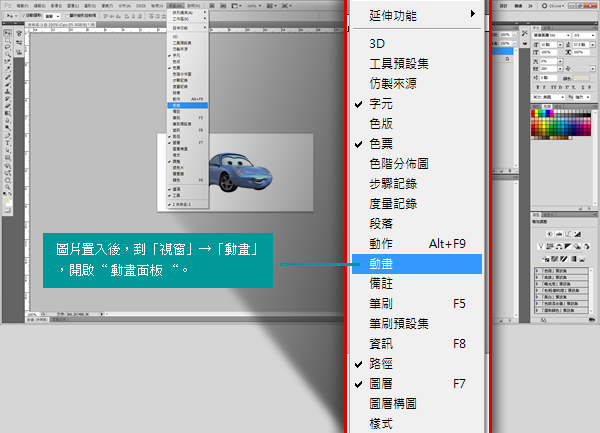Select the Rectangular Marquee tool
Viewport: 600px width, 433px height.
(8, 40)
